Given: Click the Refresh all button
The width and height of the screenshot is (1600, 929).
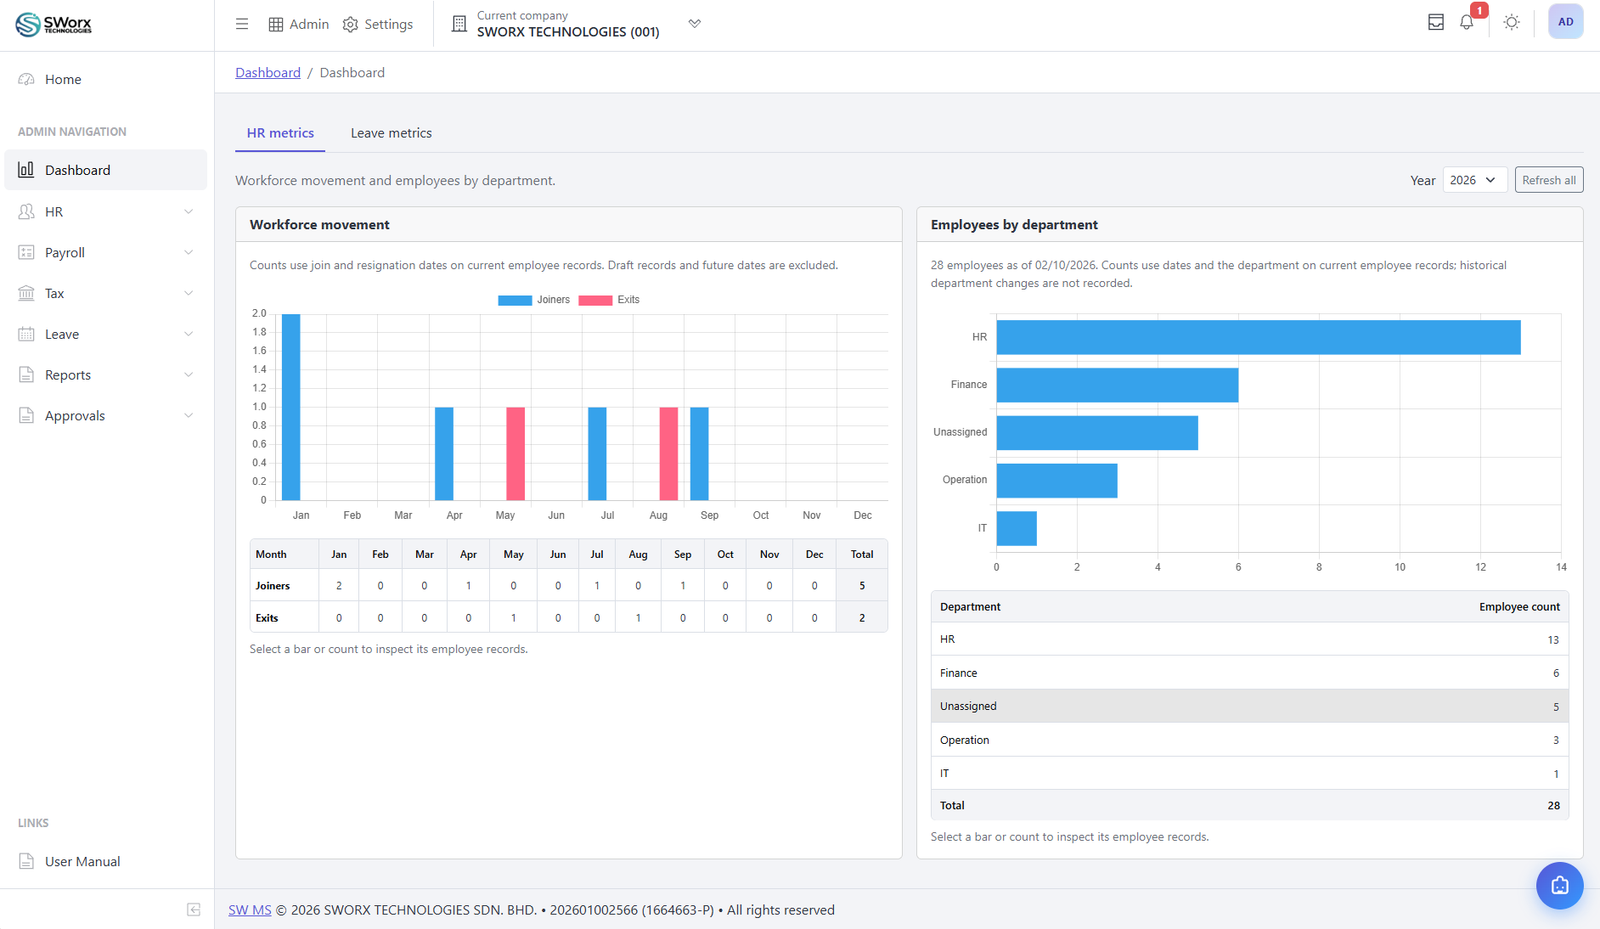Looking at the screenshot, I should coord(1549,180).
